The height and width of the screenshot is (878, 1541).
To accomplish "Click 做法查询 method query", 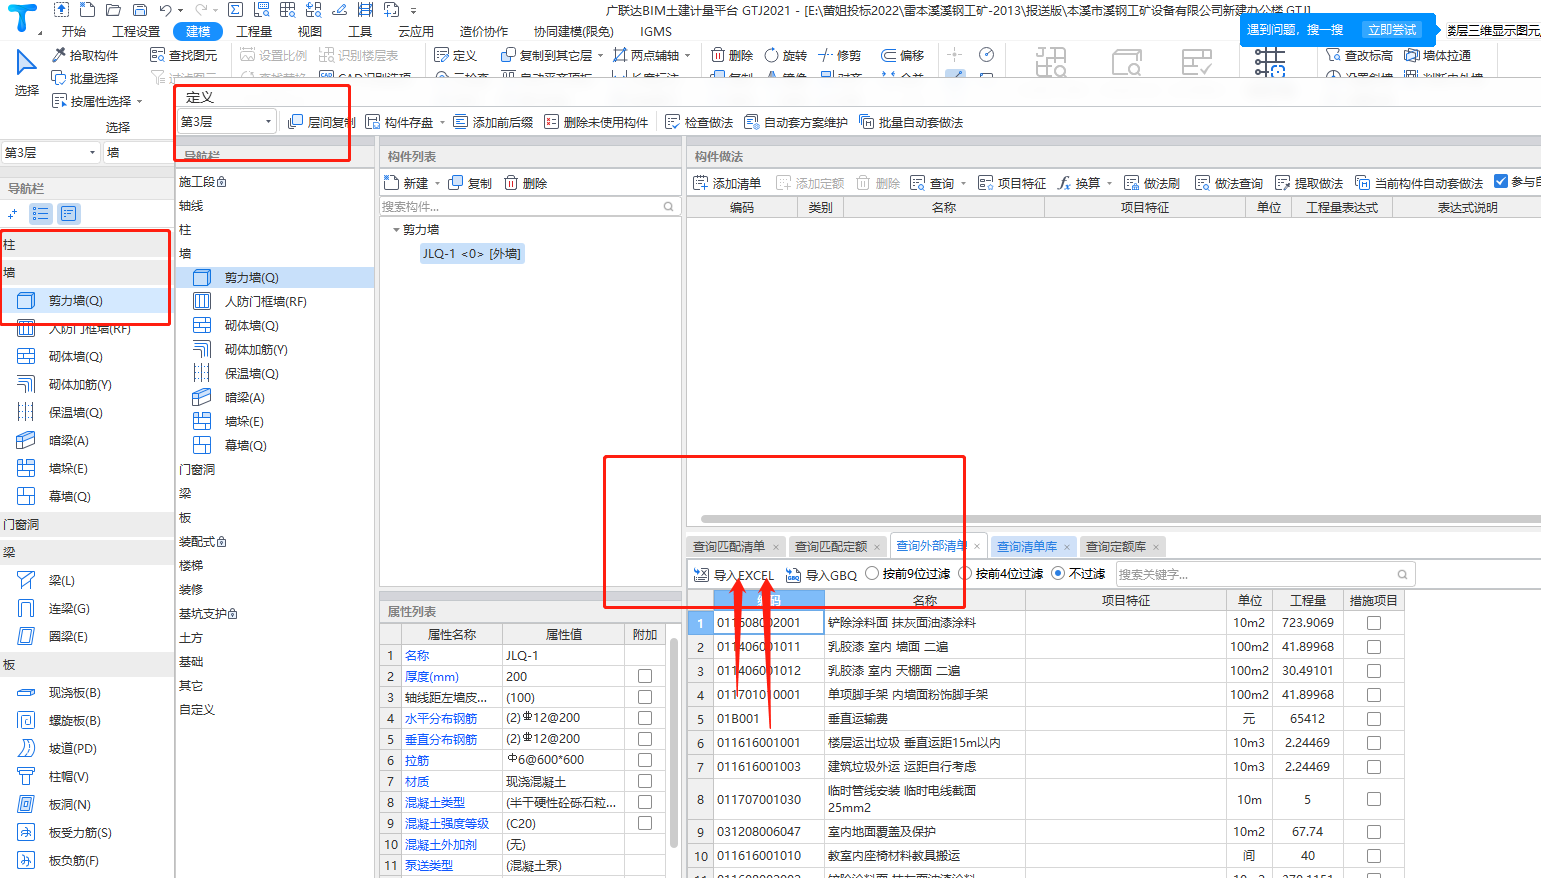I will tap(1229, 183).
